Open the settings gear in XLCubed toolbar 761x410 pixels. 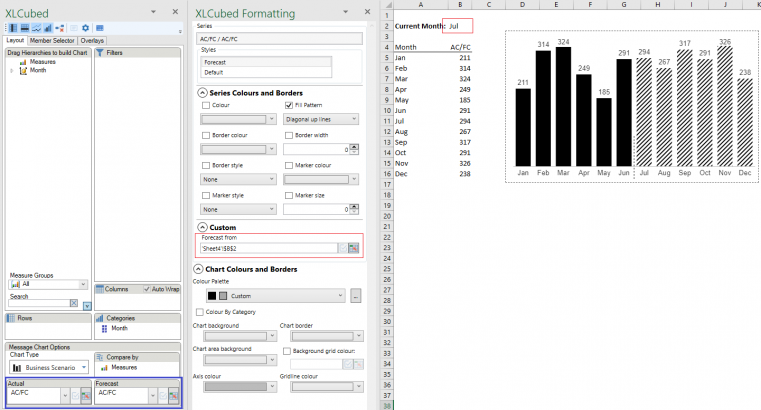coord(85,28)
